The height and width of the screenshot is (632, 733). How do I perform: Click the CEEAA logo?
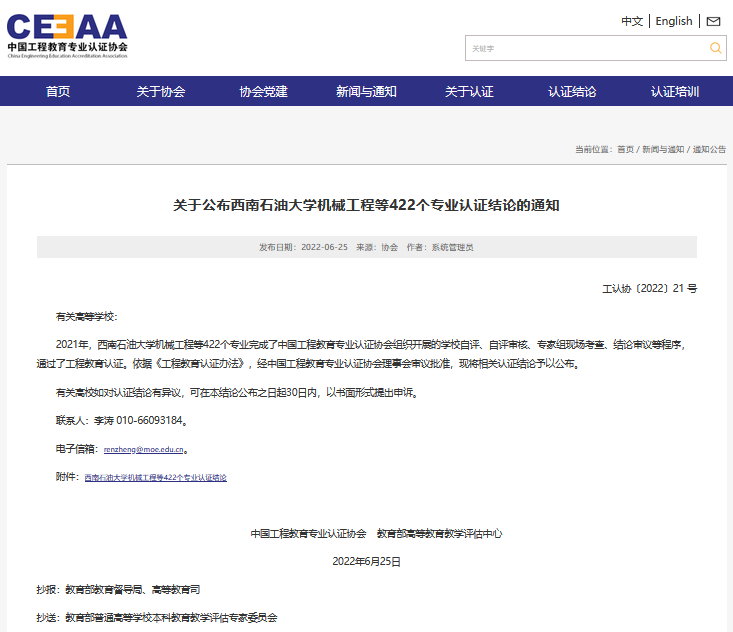click(68, 35)
